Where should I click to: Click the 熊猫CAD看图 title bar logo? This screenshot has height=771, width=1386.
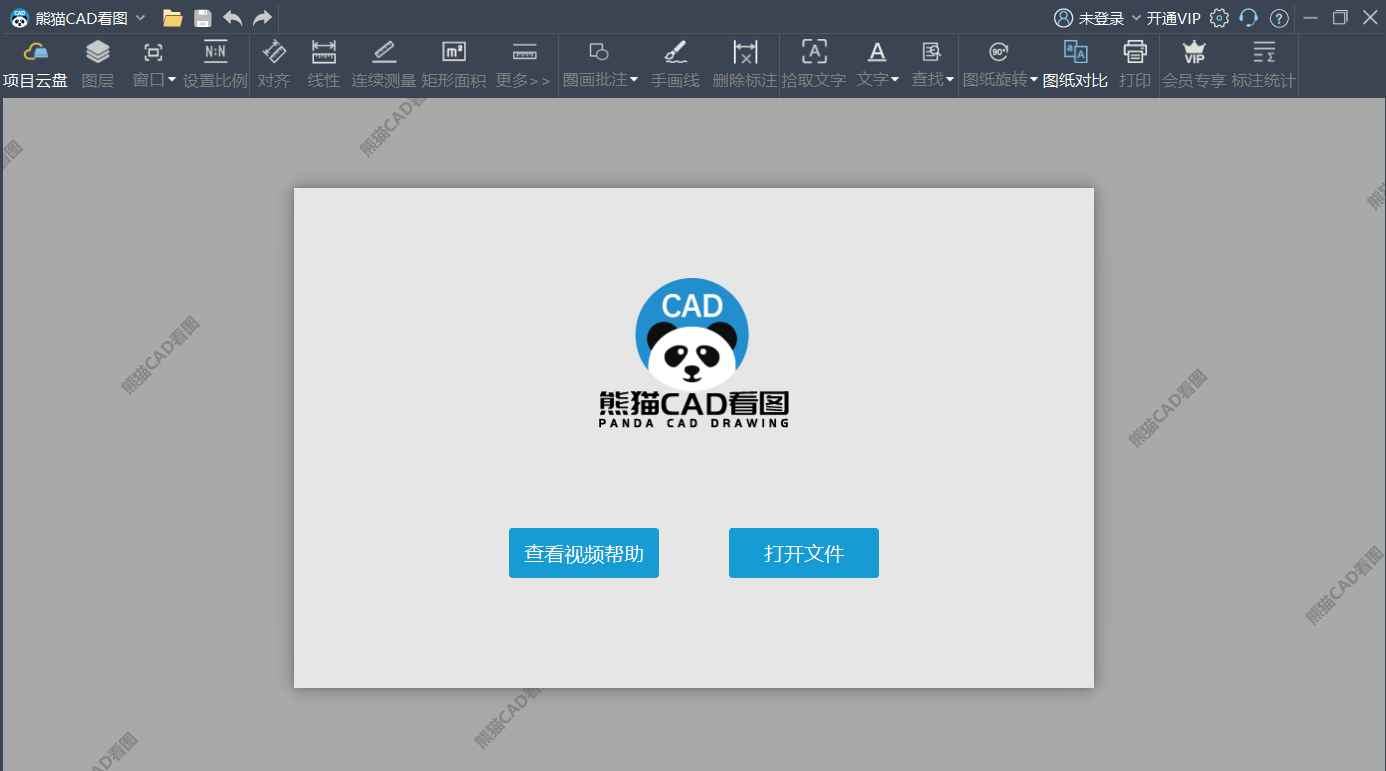(19, 18)
